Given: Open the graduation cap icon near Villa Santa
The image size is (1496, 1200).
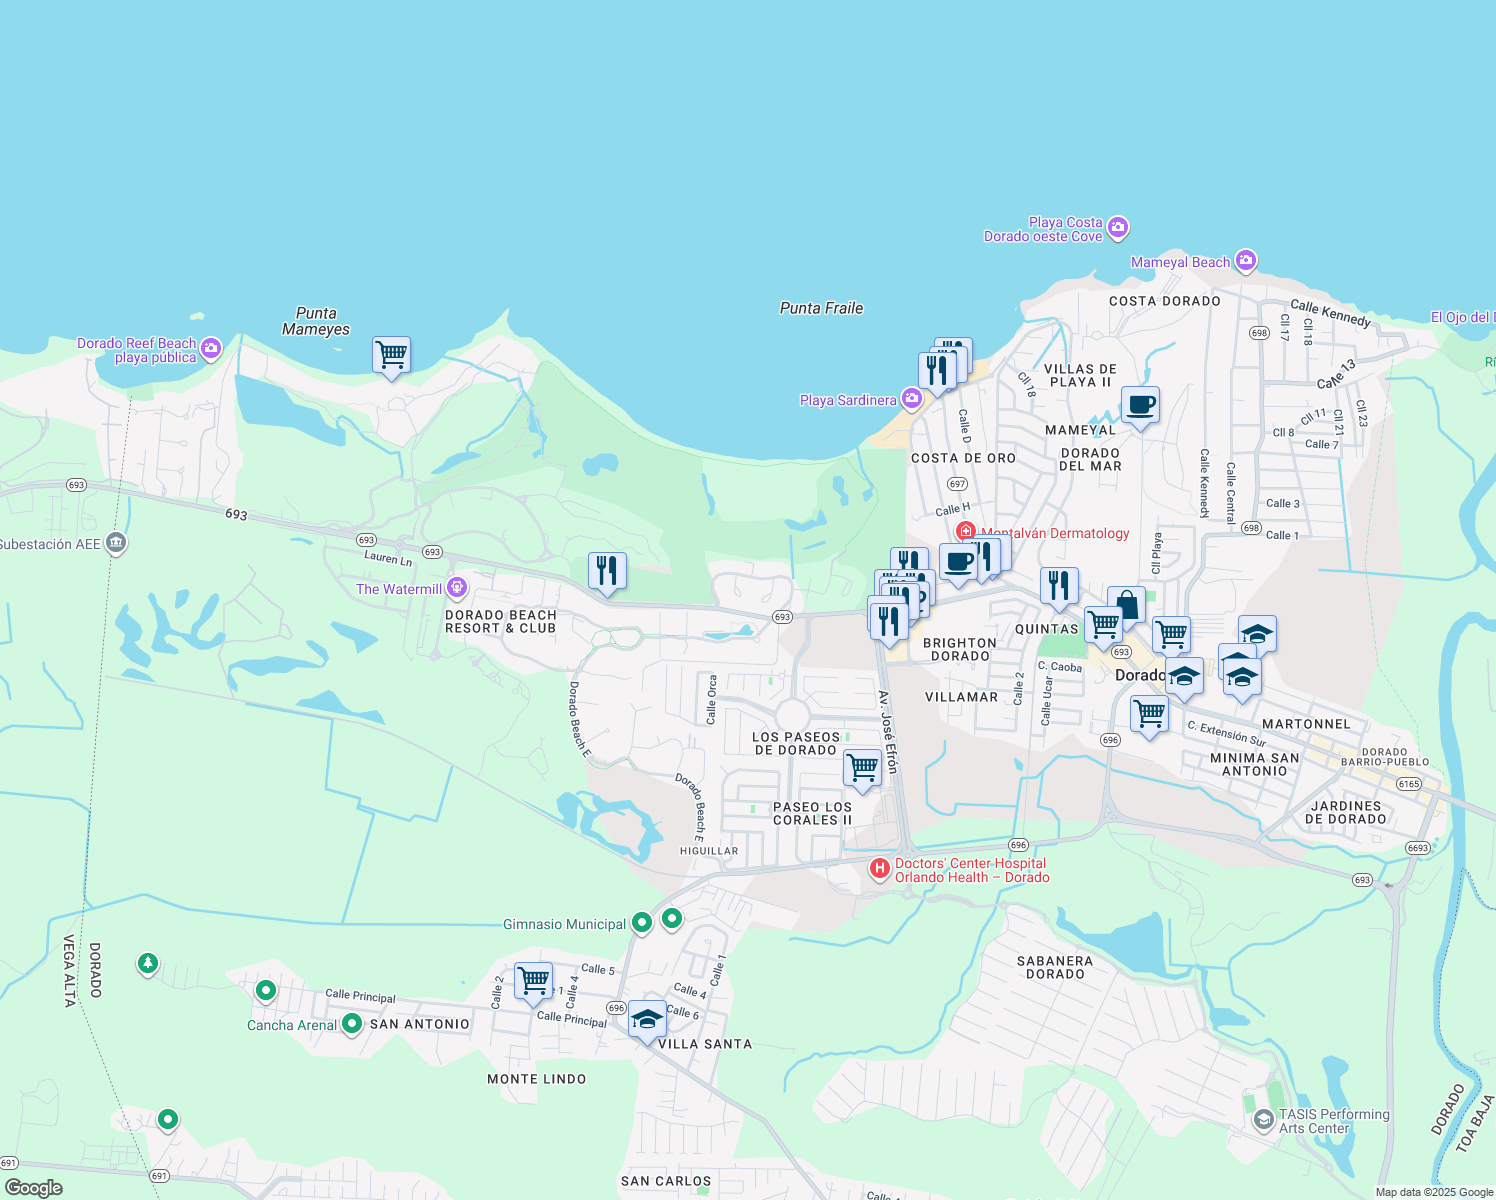Looking at the screenshot, I should tap(648, 1020).
